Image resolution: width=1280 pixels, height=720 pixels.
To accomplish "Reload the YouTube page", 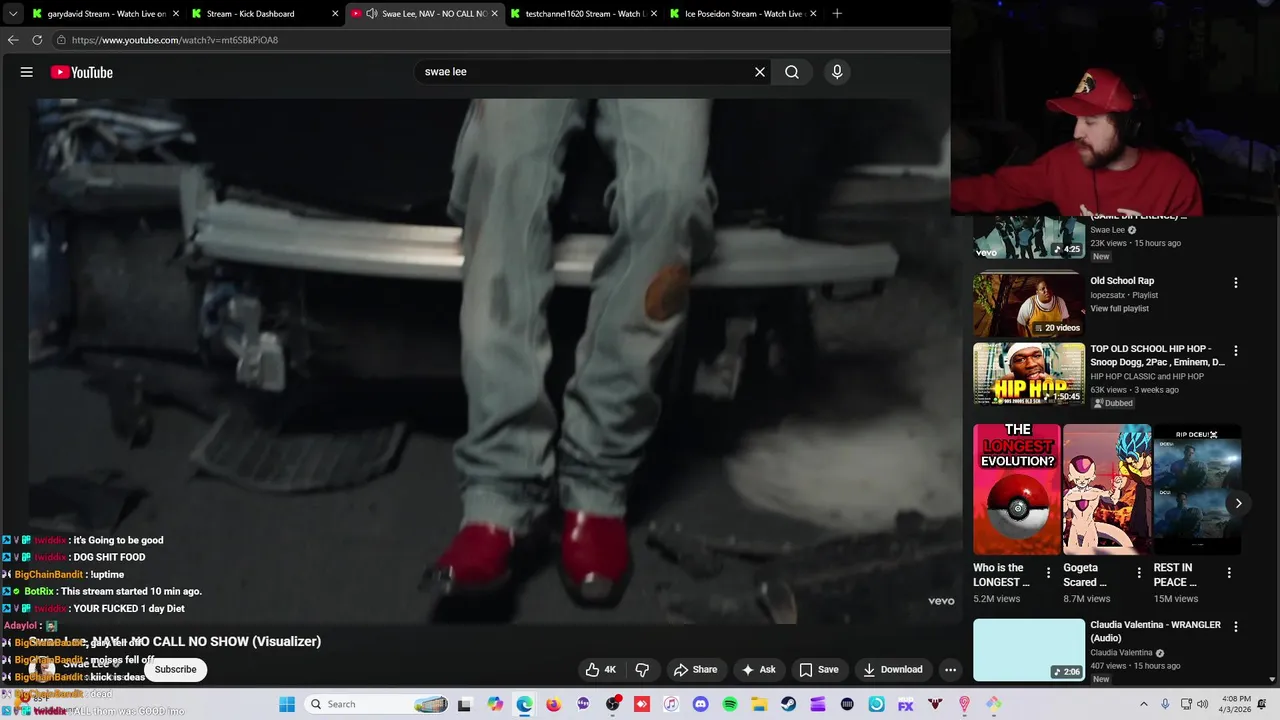I will click(x=37, y=40).
